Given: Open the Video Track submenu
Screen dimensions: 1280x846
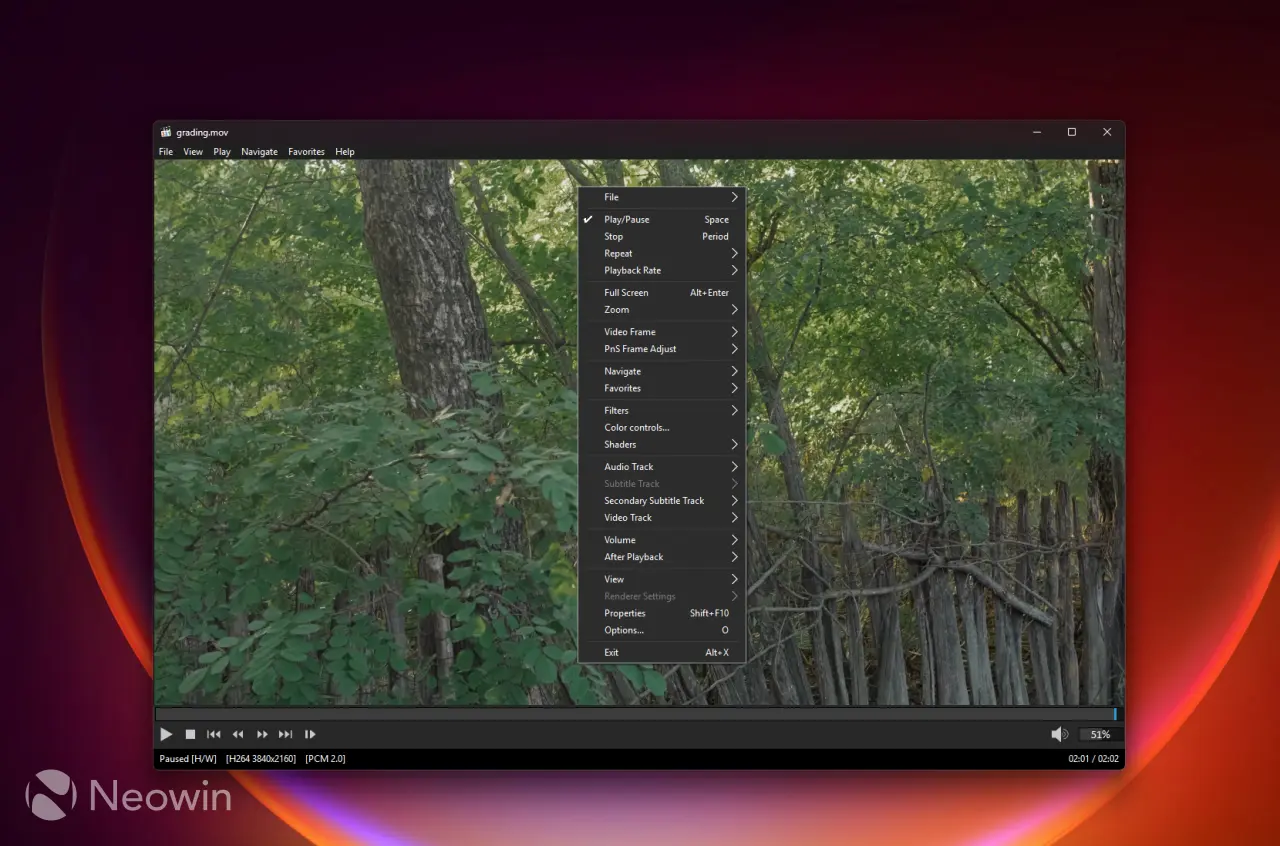Looking at the screenshot, I should coord(661,518).
